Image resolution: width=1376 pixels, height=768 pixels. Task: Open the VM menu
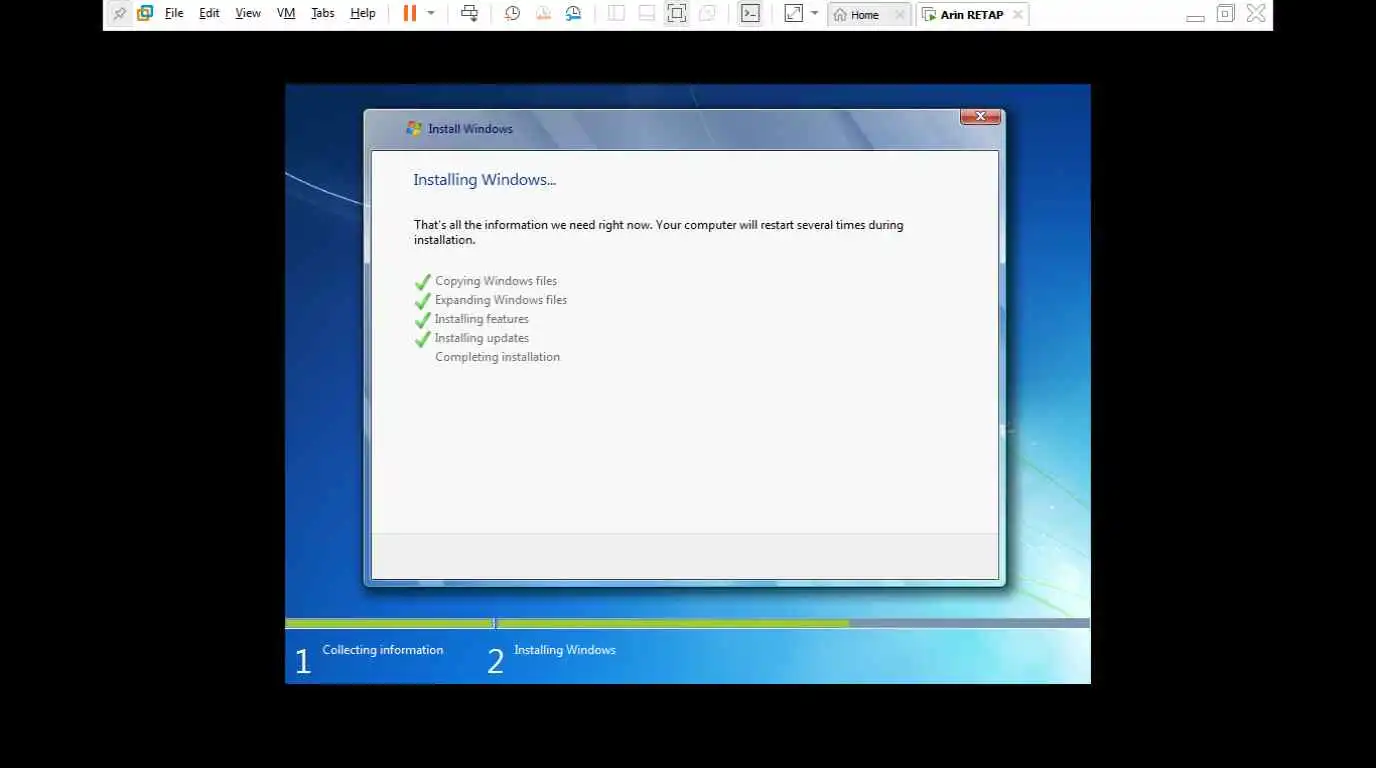pyautogui.click(x=286, y=14)
